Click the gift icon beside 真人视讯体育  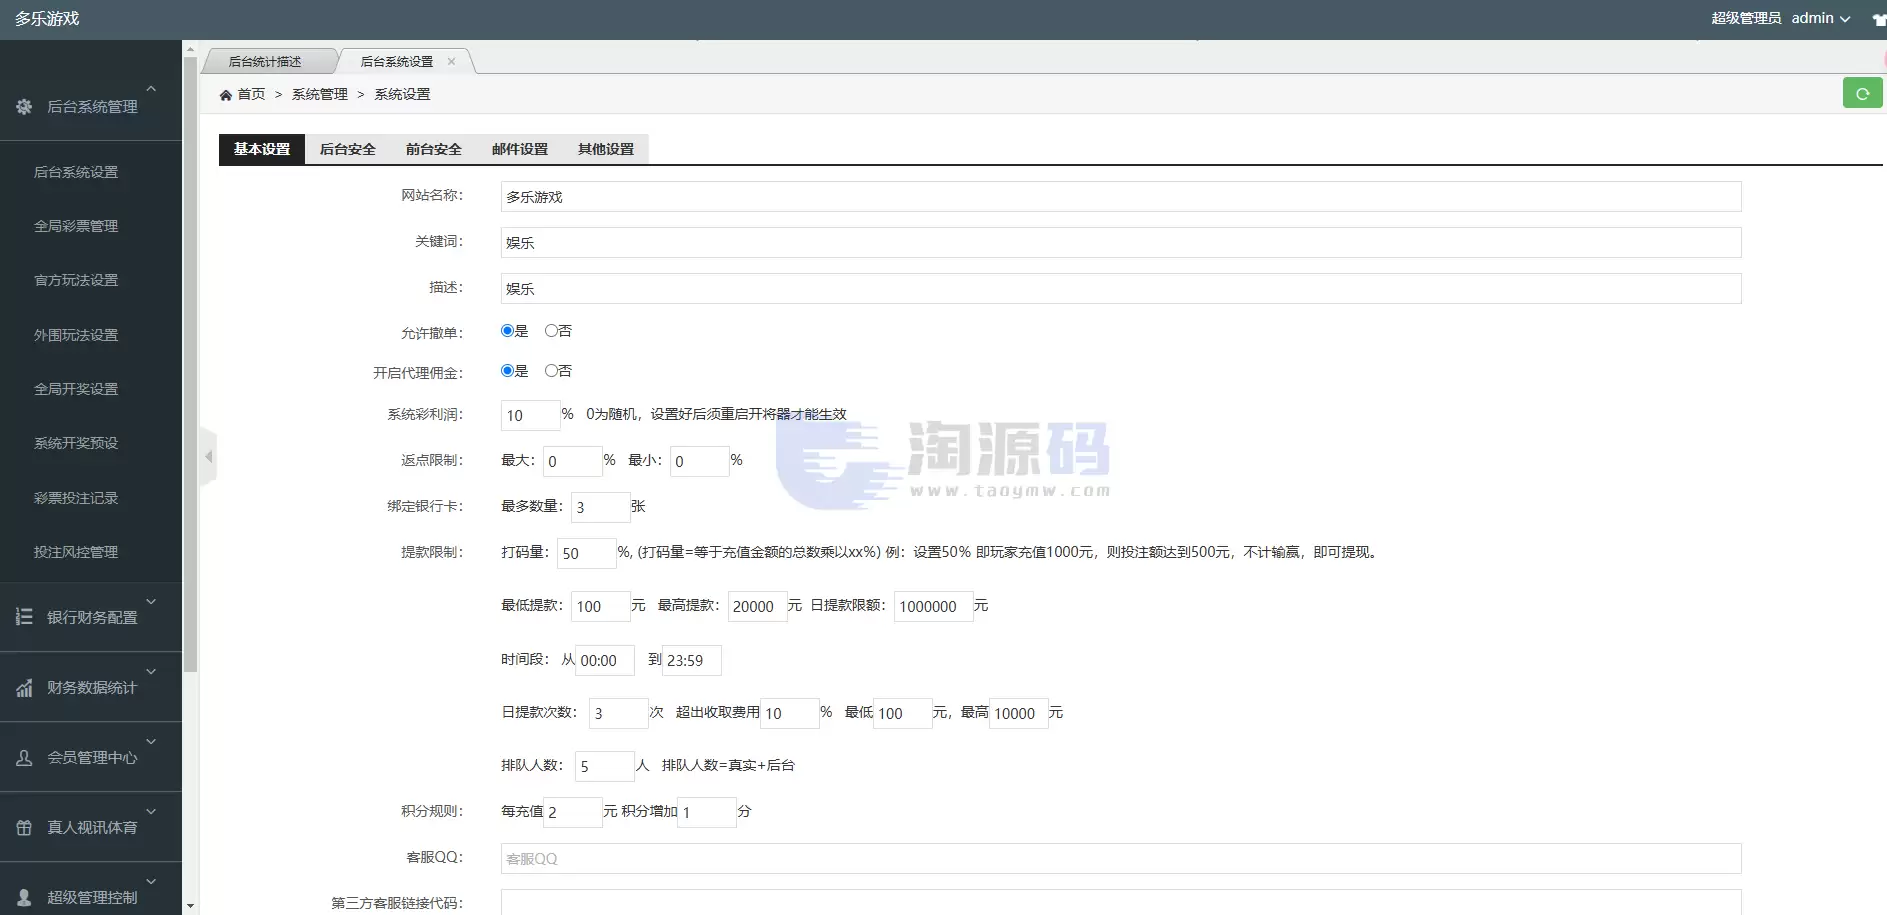point(24,827)
